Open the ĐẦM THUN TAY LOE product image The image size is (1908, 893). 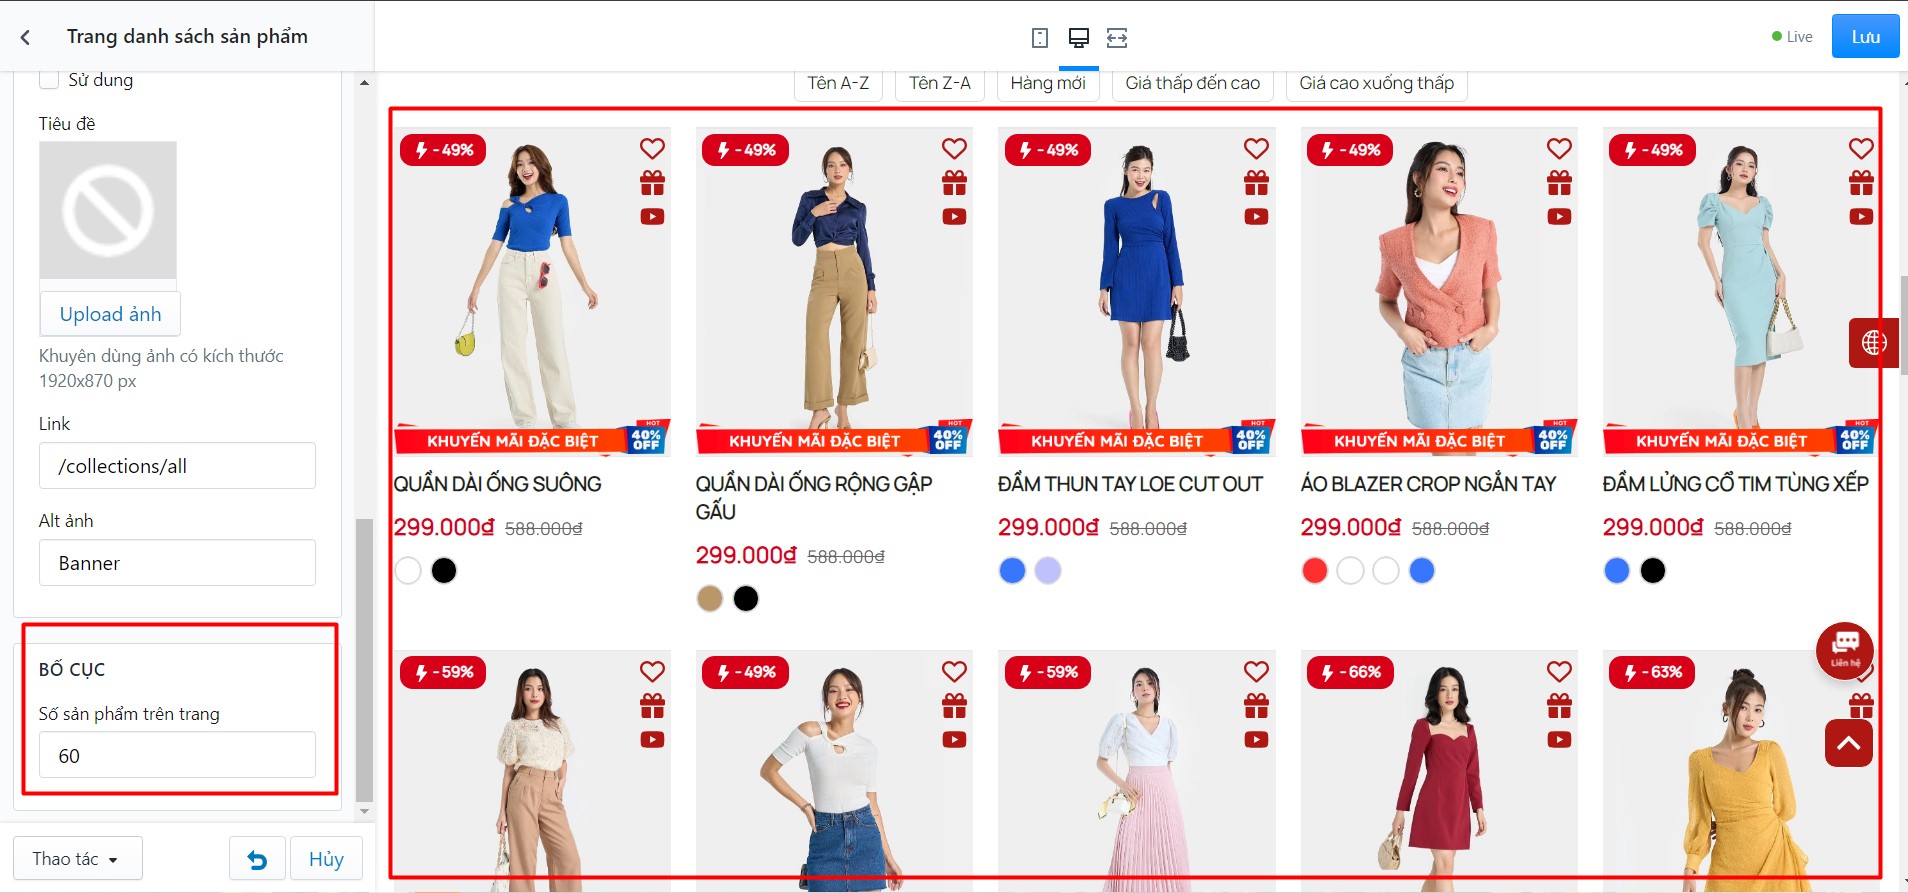coord(1137,291)
